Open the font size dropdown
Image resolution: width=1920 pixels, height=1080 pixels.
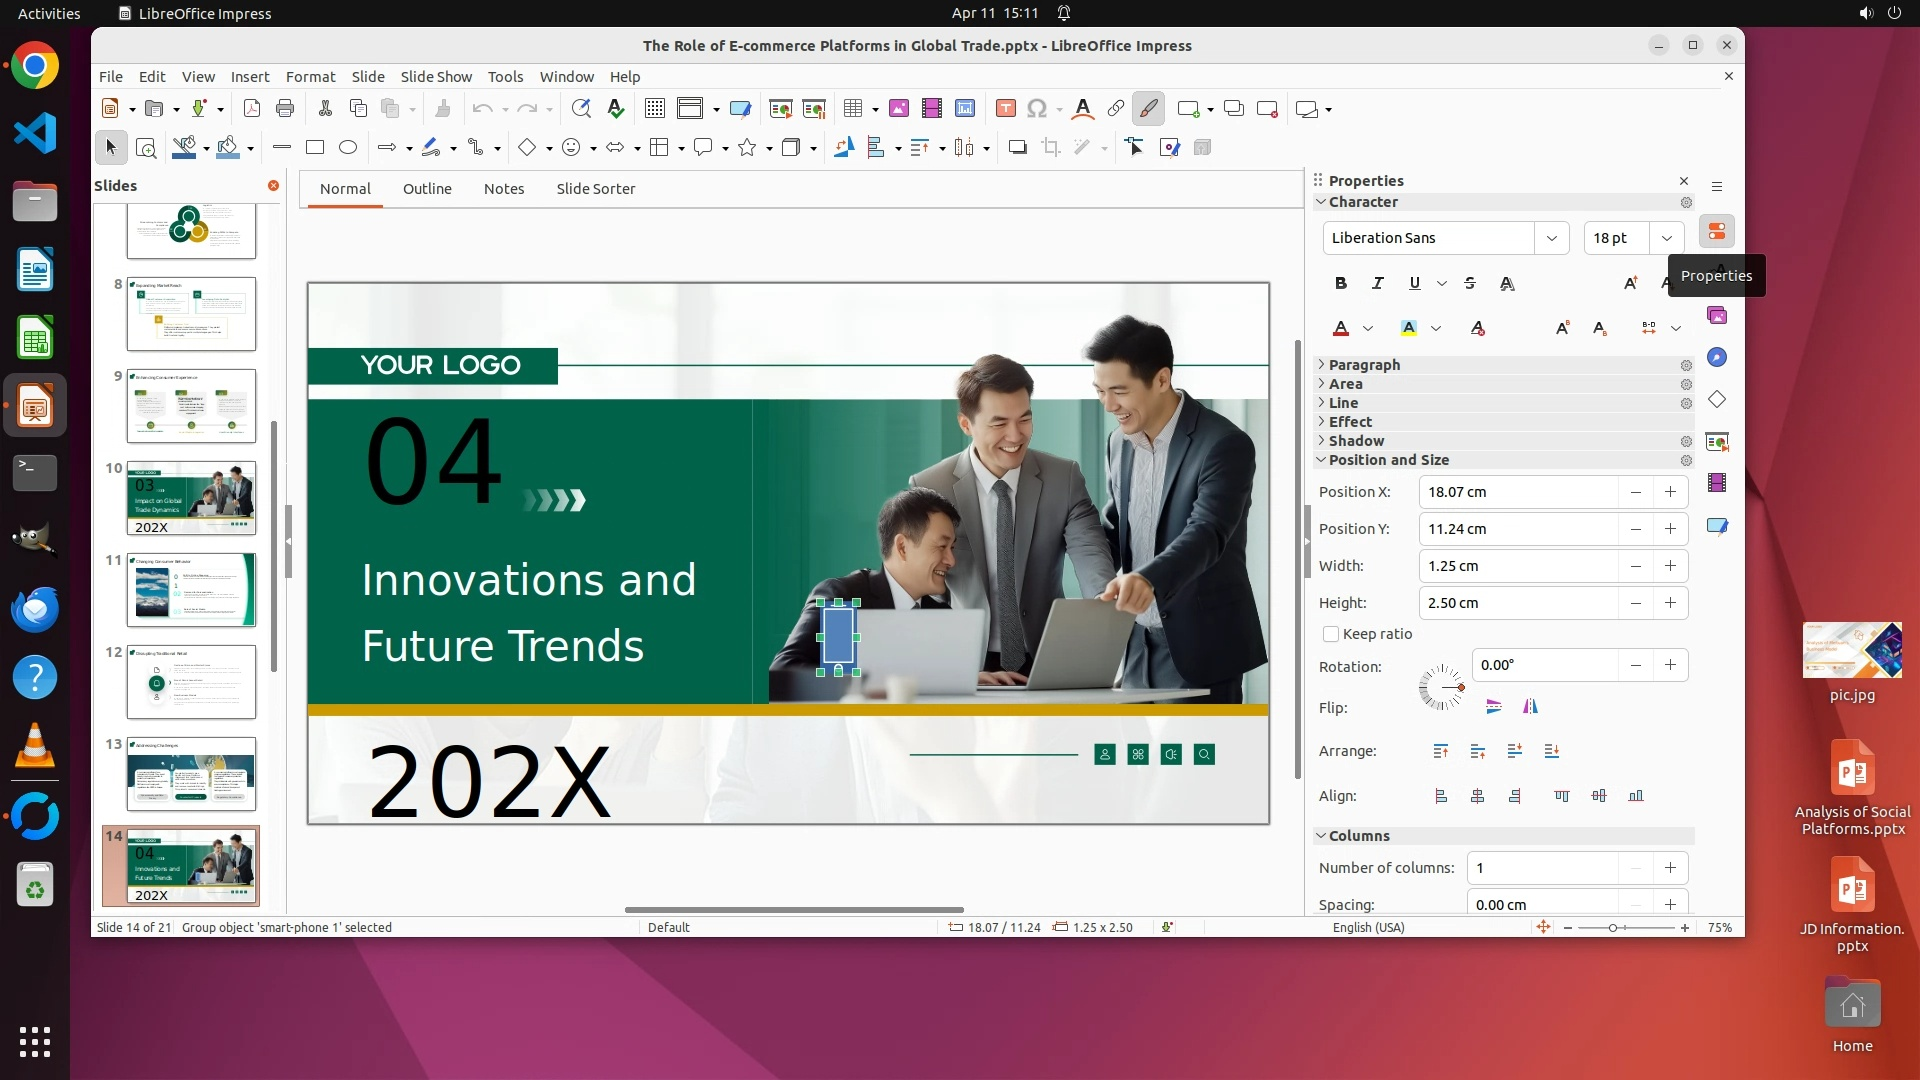[1666, 238]
